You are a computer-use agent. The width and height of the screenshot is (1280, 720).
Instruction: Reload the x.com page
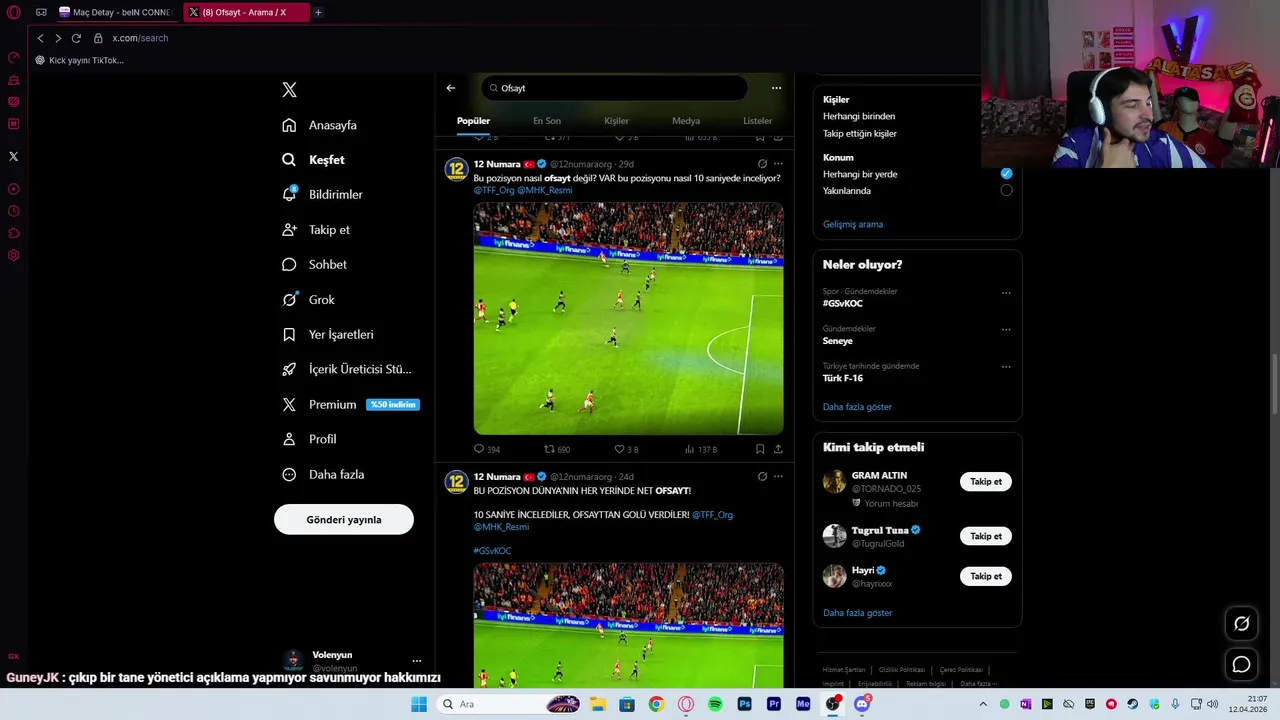point(76,38)
